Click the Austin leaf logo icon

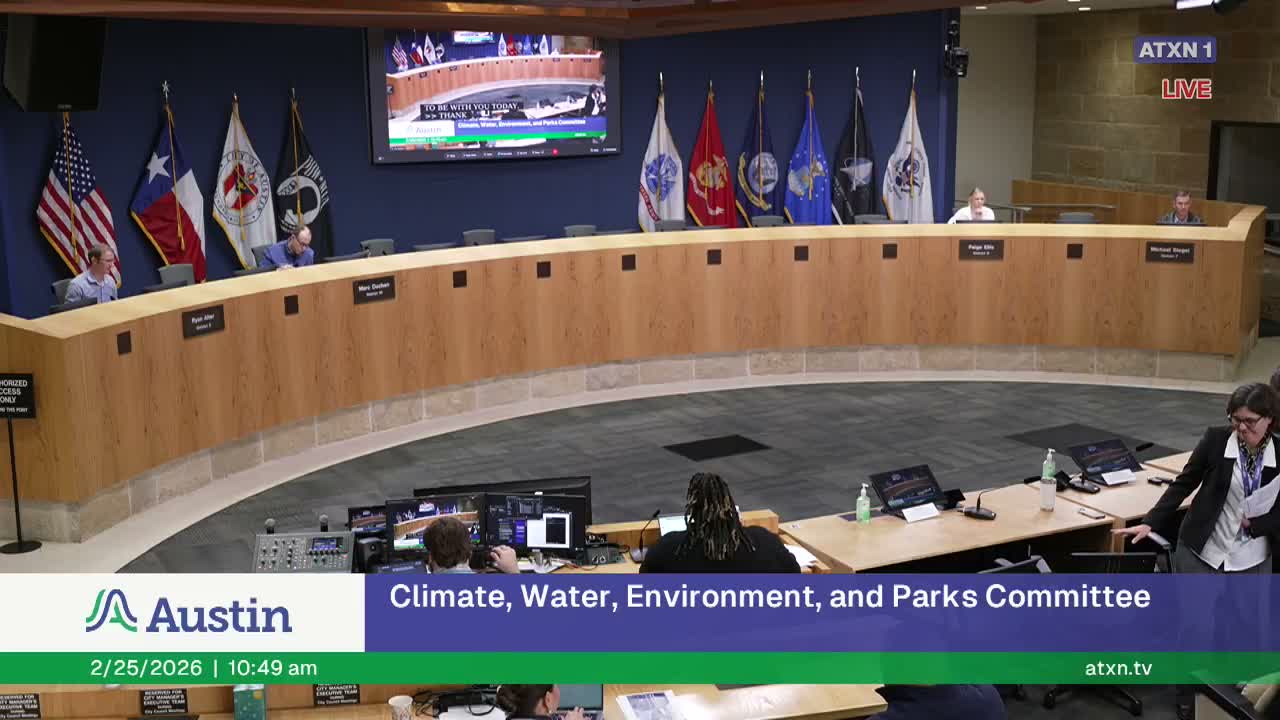pyautogui.click(x=111, y=611)
